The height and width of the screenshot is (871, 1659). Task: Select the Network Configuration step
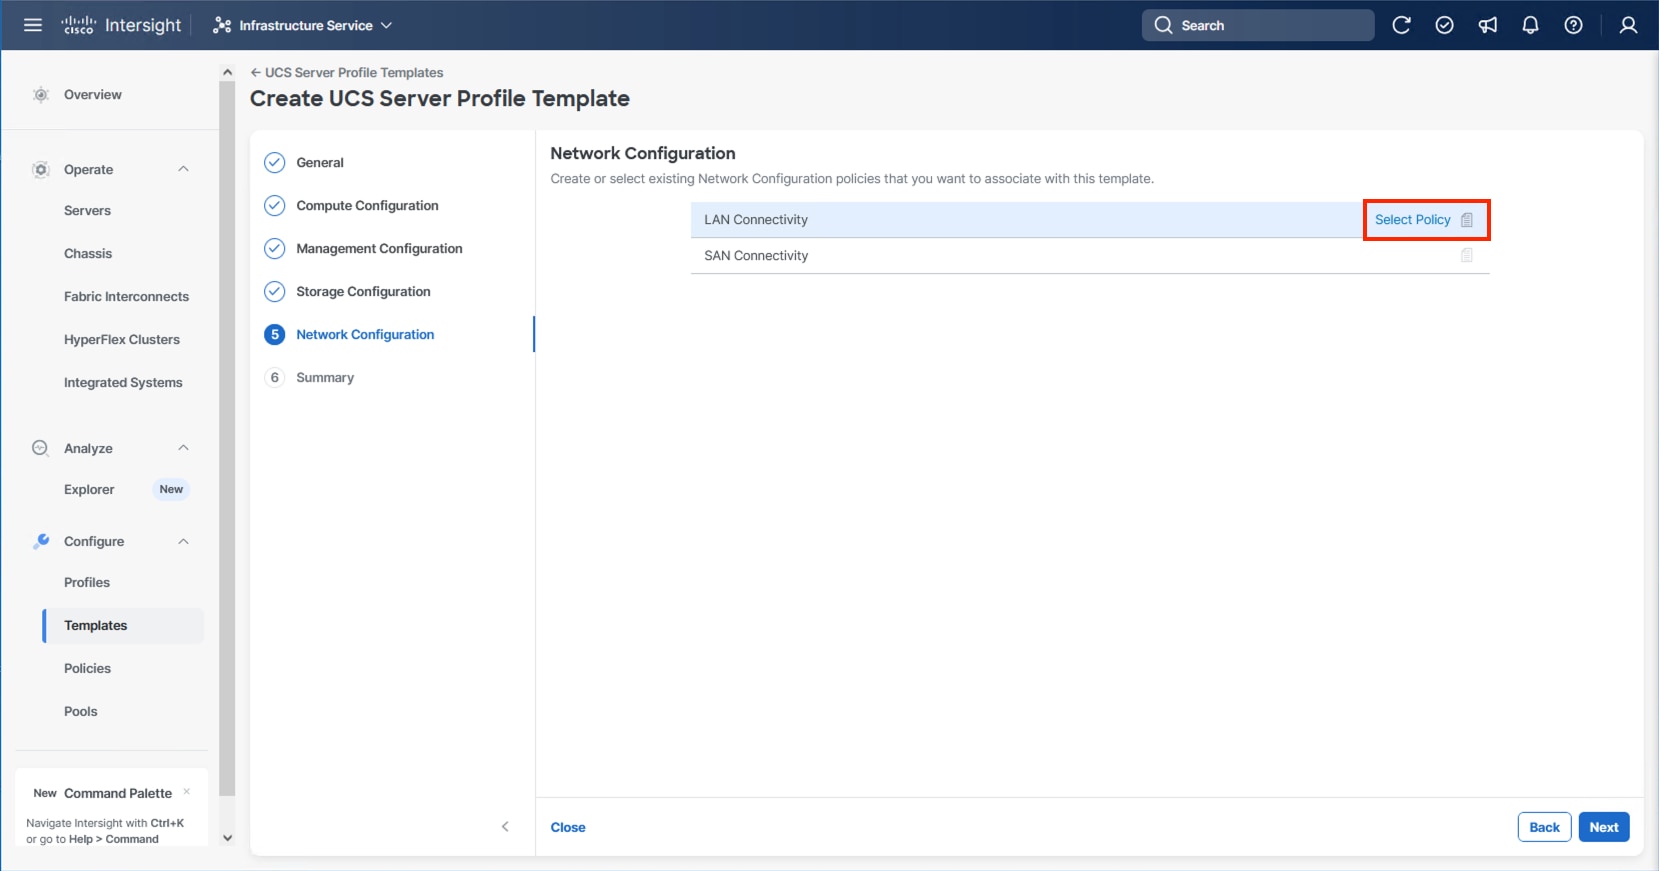coord(365,335)
